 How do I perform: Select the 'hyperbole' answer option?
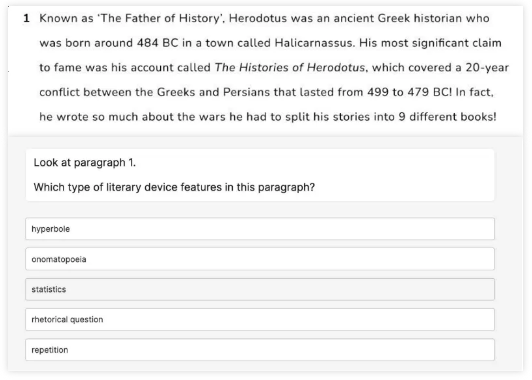(x=260, y=229)
